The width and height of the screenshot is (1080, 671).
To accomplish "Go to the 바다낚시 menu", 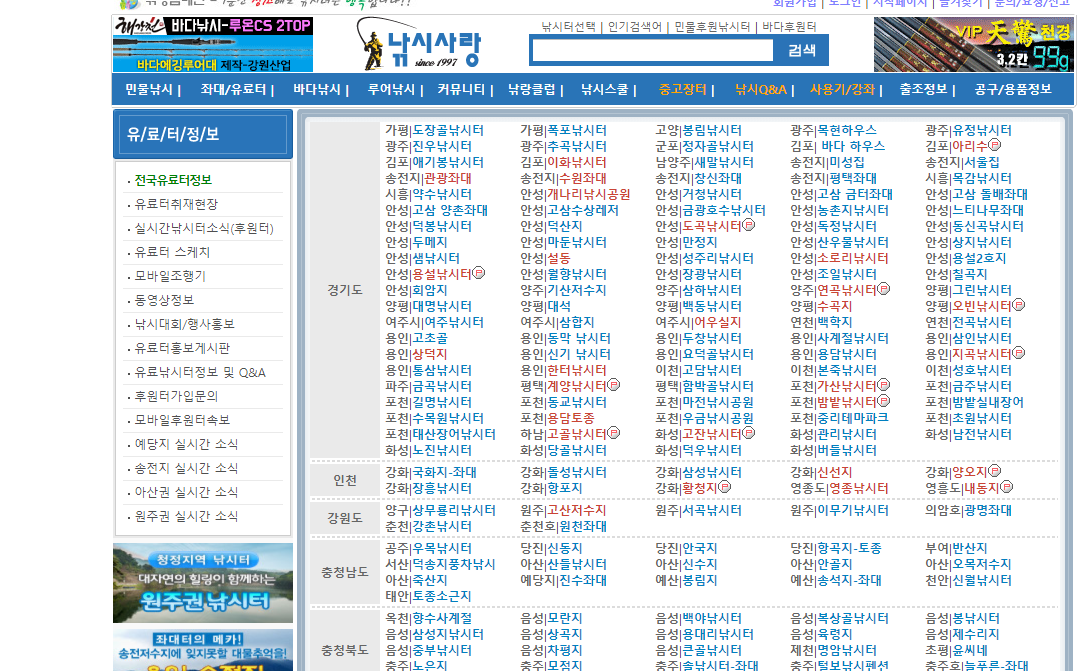I will click(x=317, y=90).
